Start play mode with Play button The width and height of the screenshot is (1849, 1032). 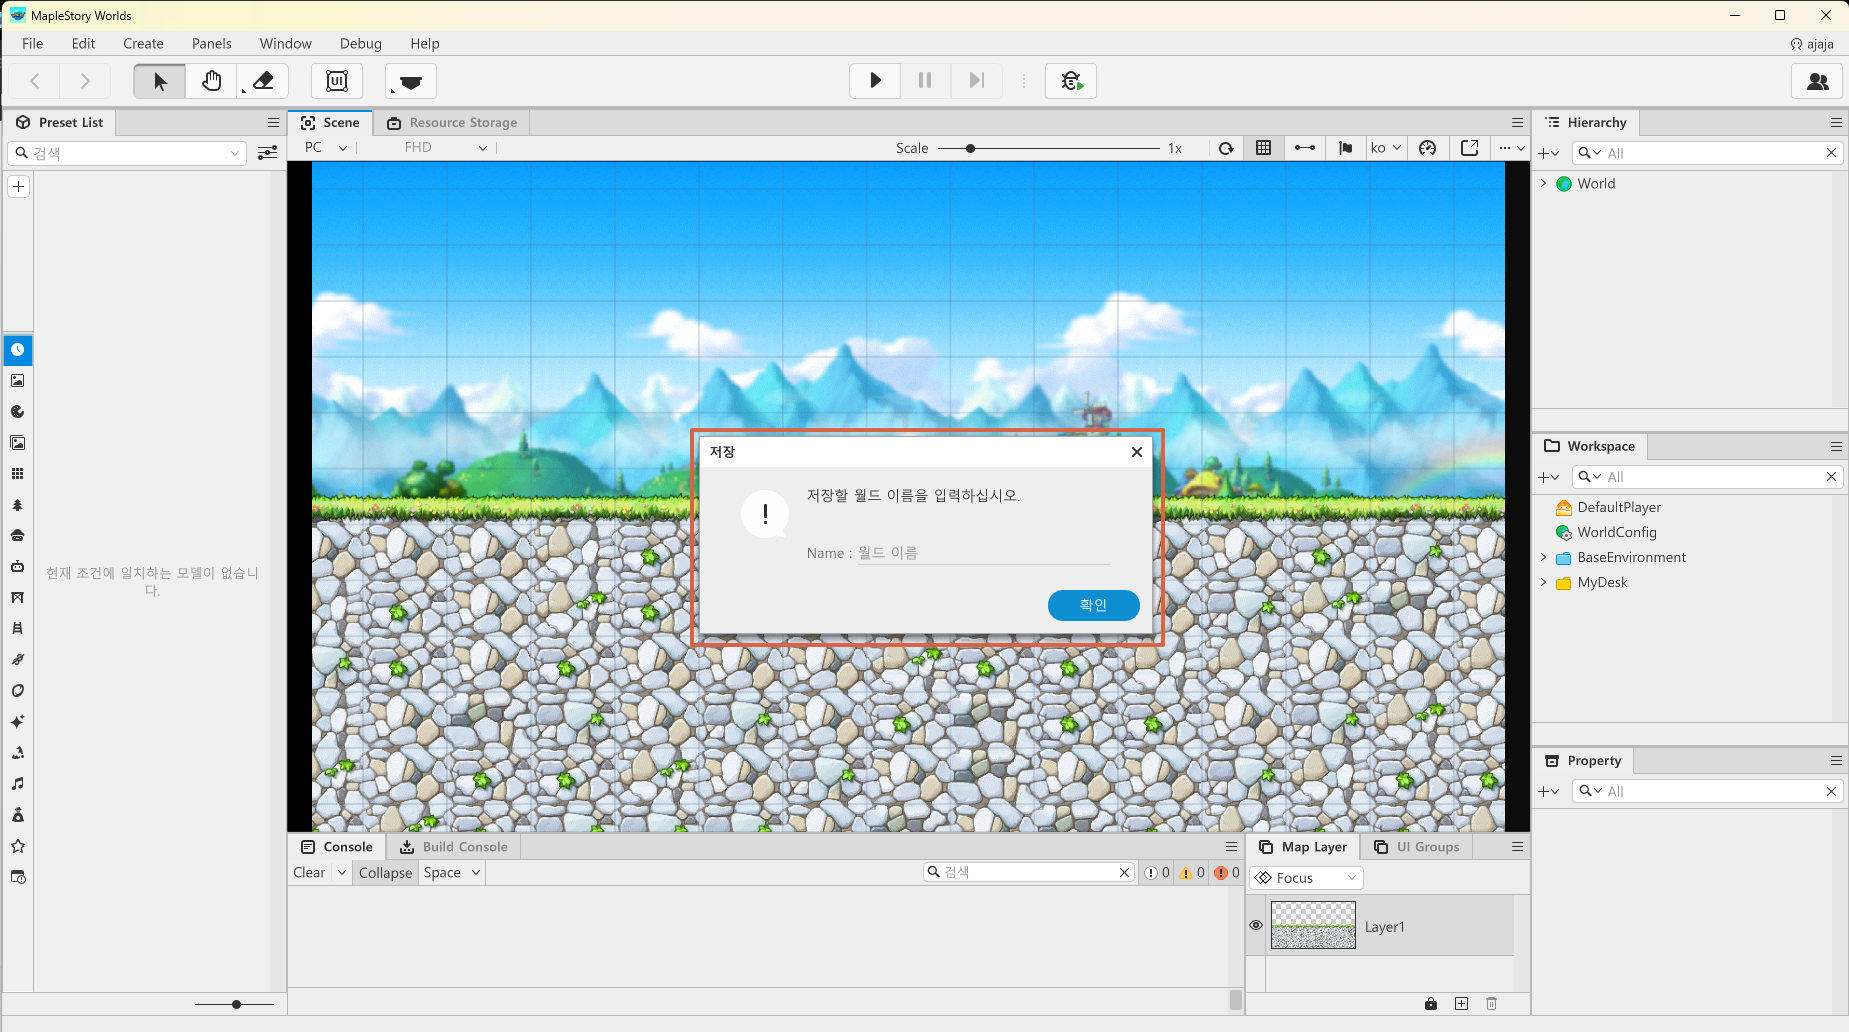click(x=875, y=81)
